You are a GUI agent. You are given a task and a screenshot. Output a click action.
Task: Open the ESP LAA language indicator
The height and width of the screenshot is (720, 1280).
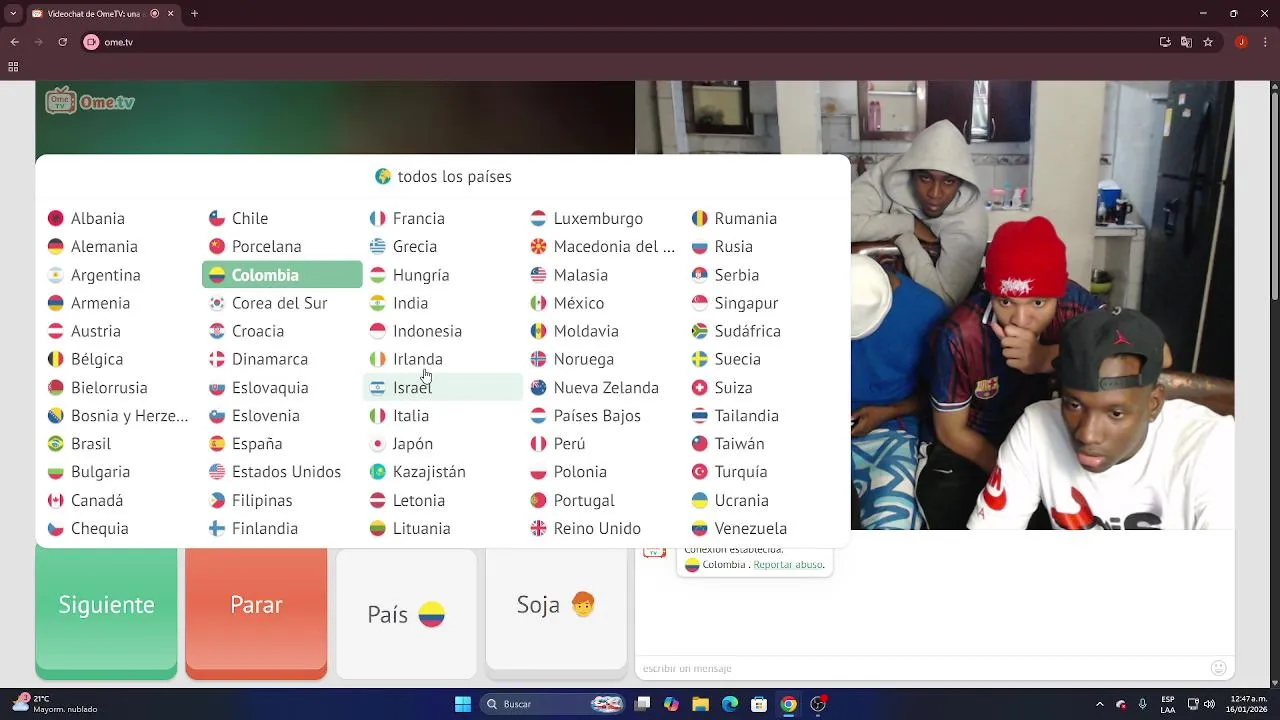pyautogui.click(x=1168, y=704)
